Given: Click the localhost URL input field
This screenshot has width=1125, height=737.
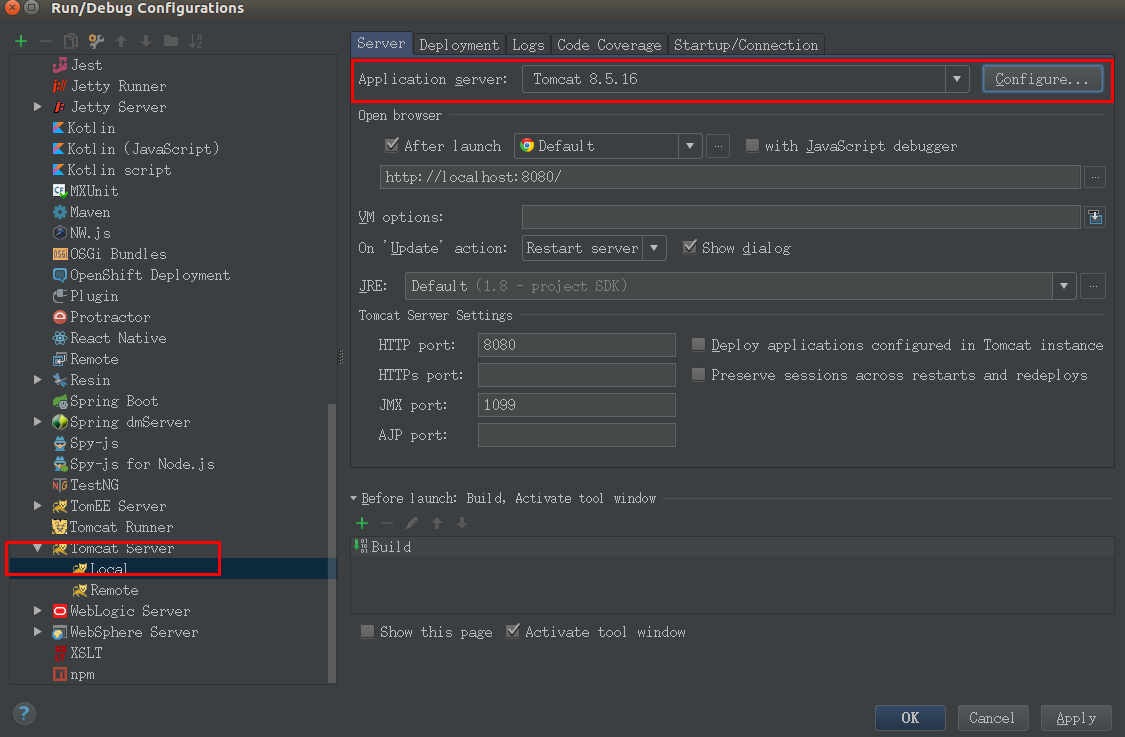Looking at the screenshot, I should [730, 177].
